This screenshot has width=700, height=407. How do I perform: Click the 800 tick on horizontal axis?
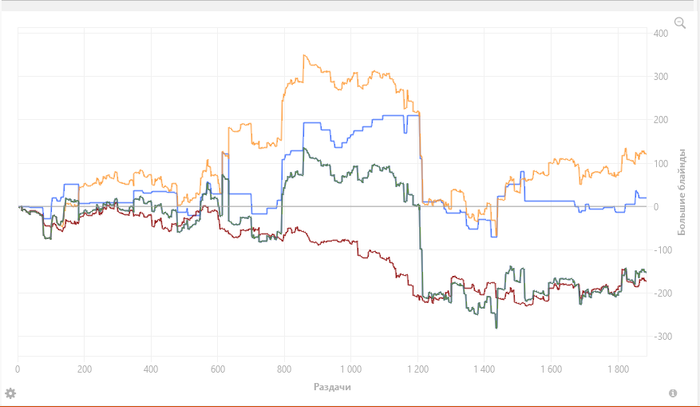pyautogui.click(x=283, y=368)
